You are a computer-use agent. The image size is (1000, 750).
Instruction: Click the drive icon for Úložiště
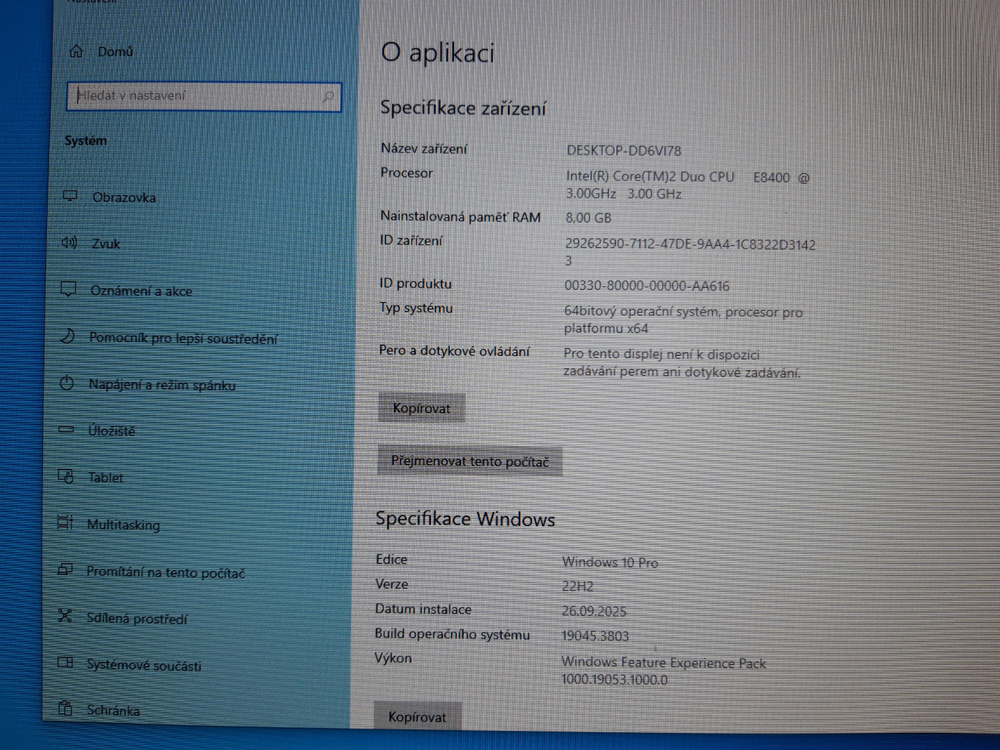pyautogui.click(x=66, y=429)
